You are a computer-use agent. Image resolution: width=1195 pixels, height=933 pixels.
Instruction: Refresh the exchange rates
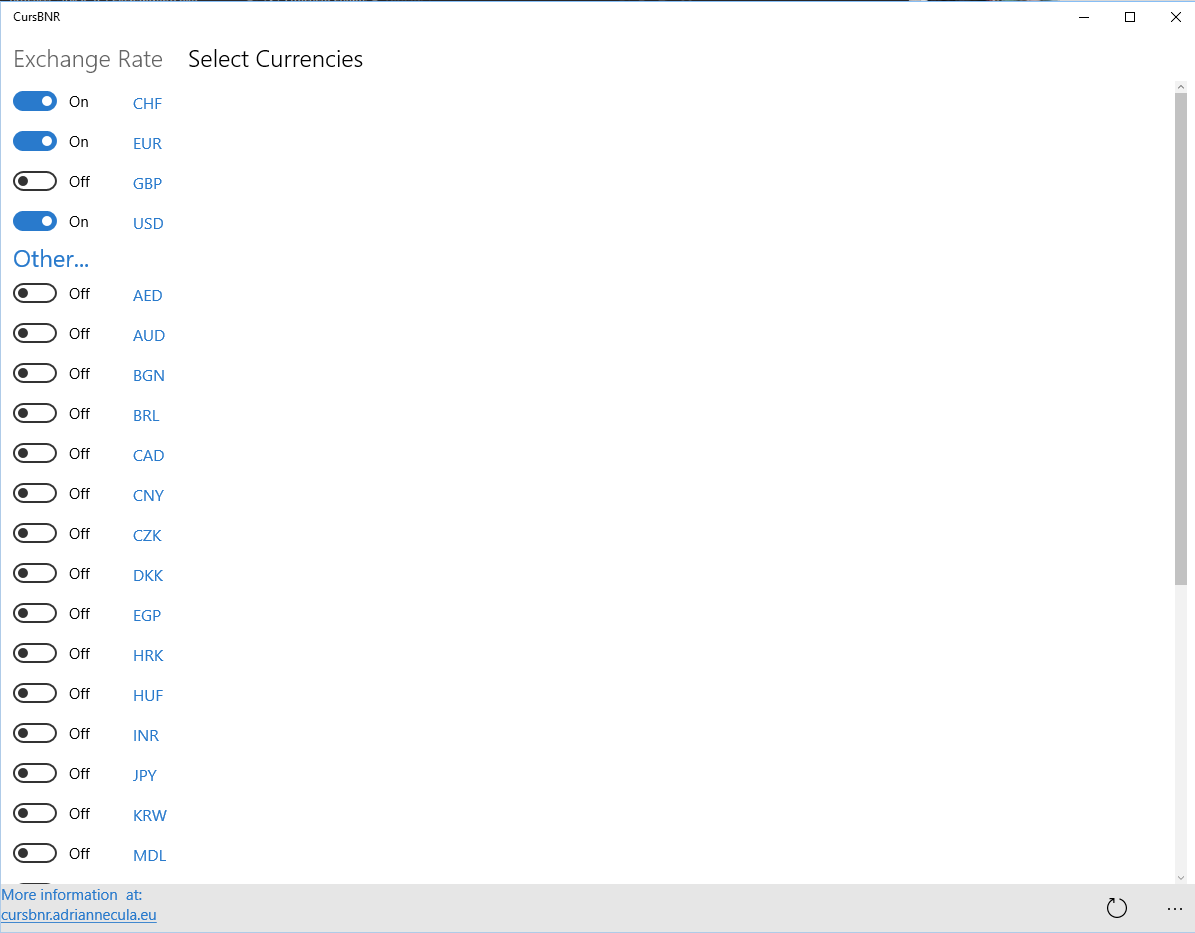(1117, 908)
